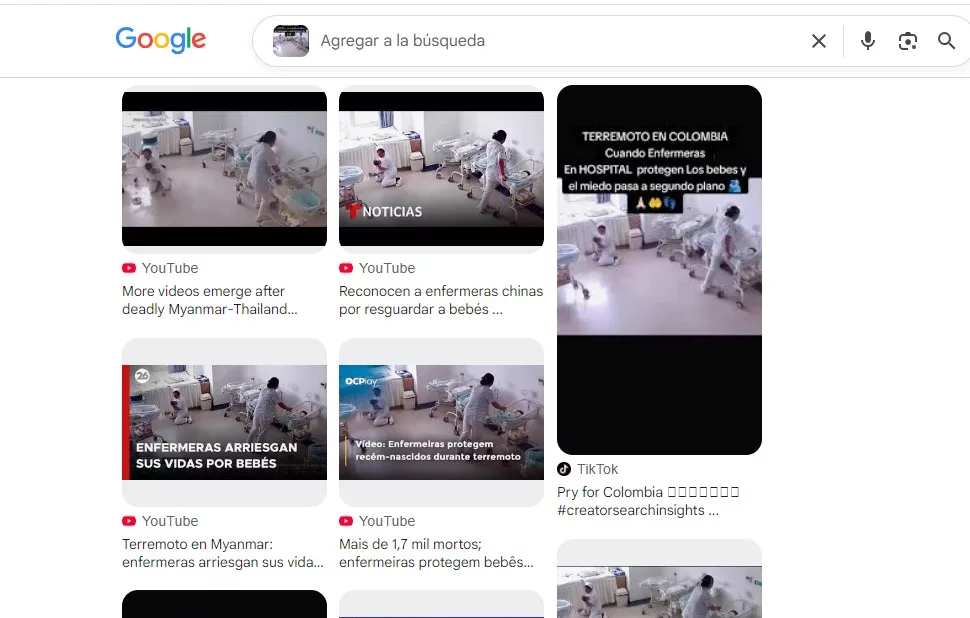Open the 'Terremoto en Colombia' TikTok thumbnail
This screenshot has height=618, width=970.
[x=659, y=270]
